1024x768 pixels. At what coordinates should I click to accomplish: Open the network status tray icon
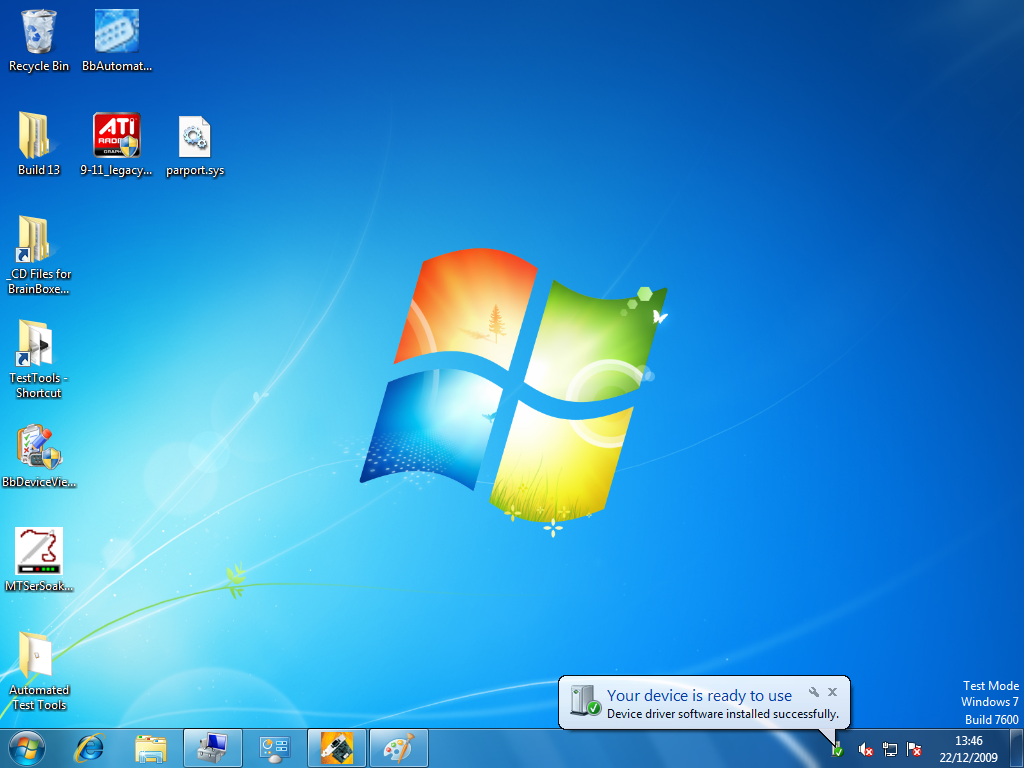coord(889,749)
